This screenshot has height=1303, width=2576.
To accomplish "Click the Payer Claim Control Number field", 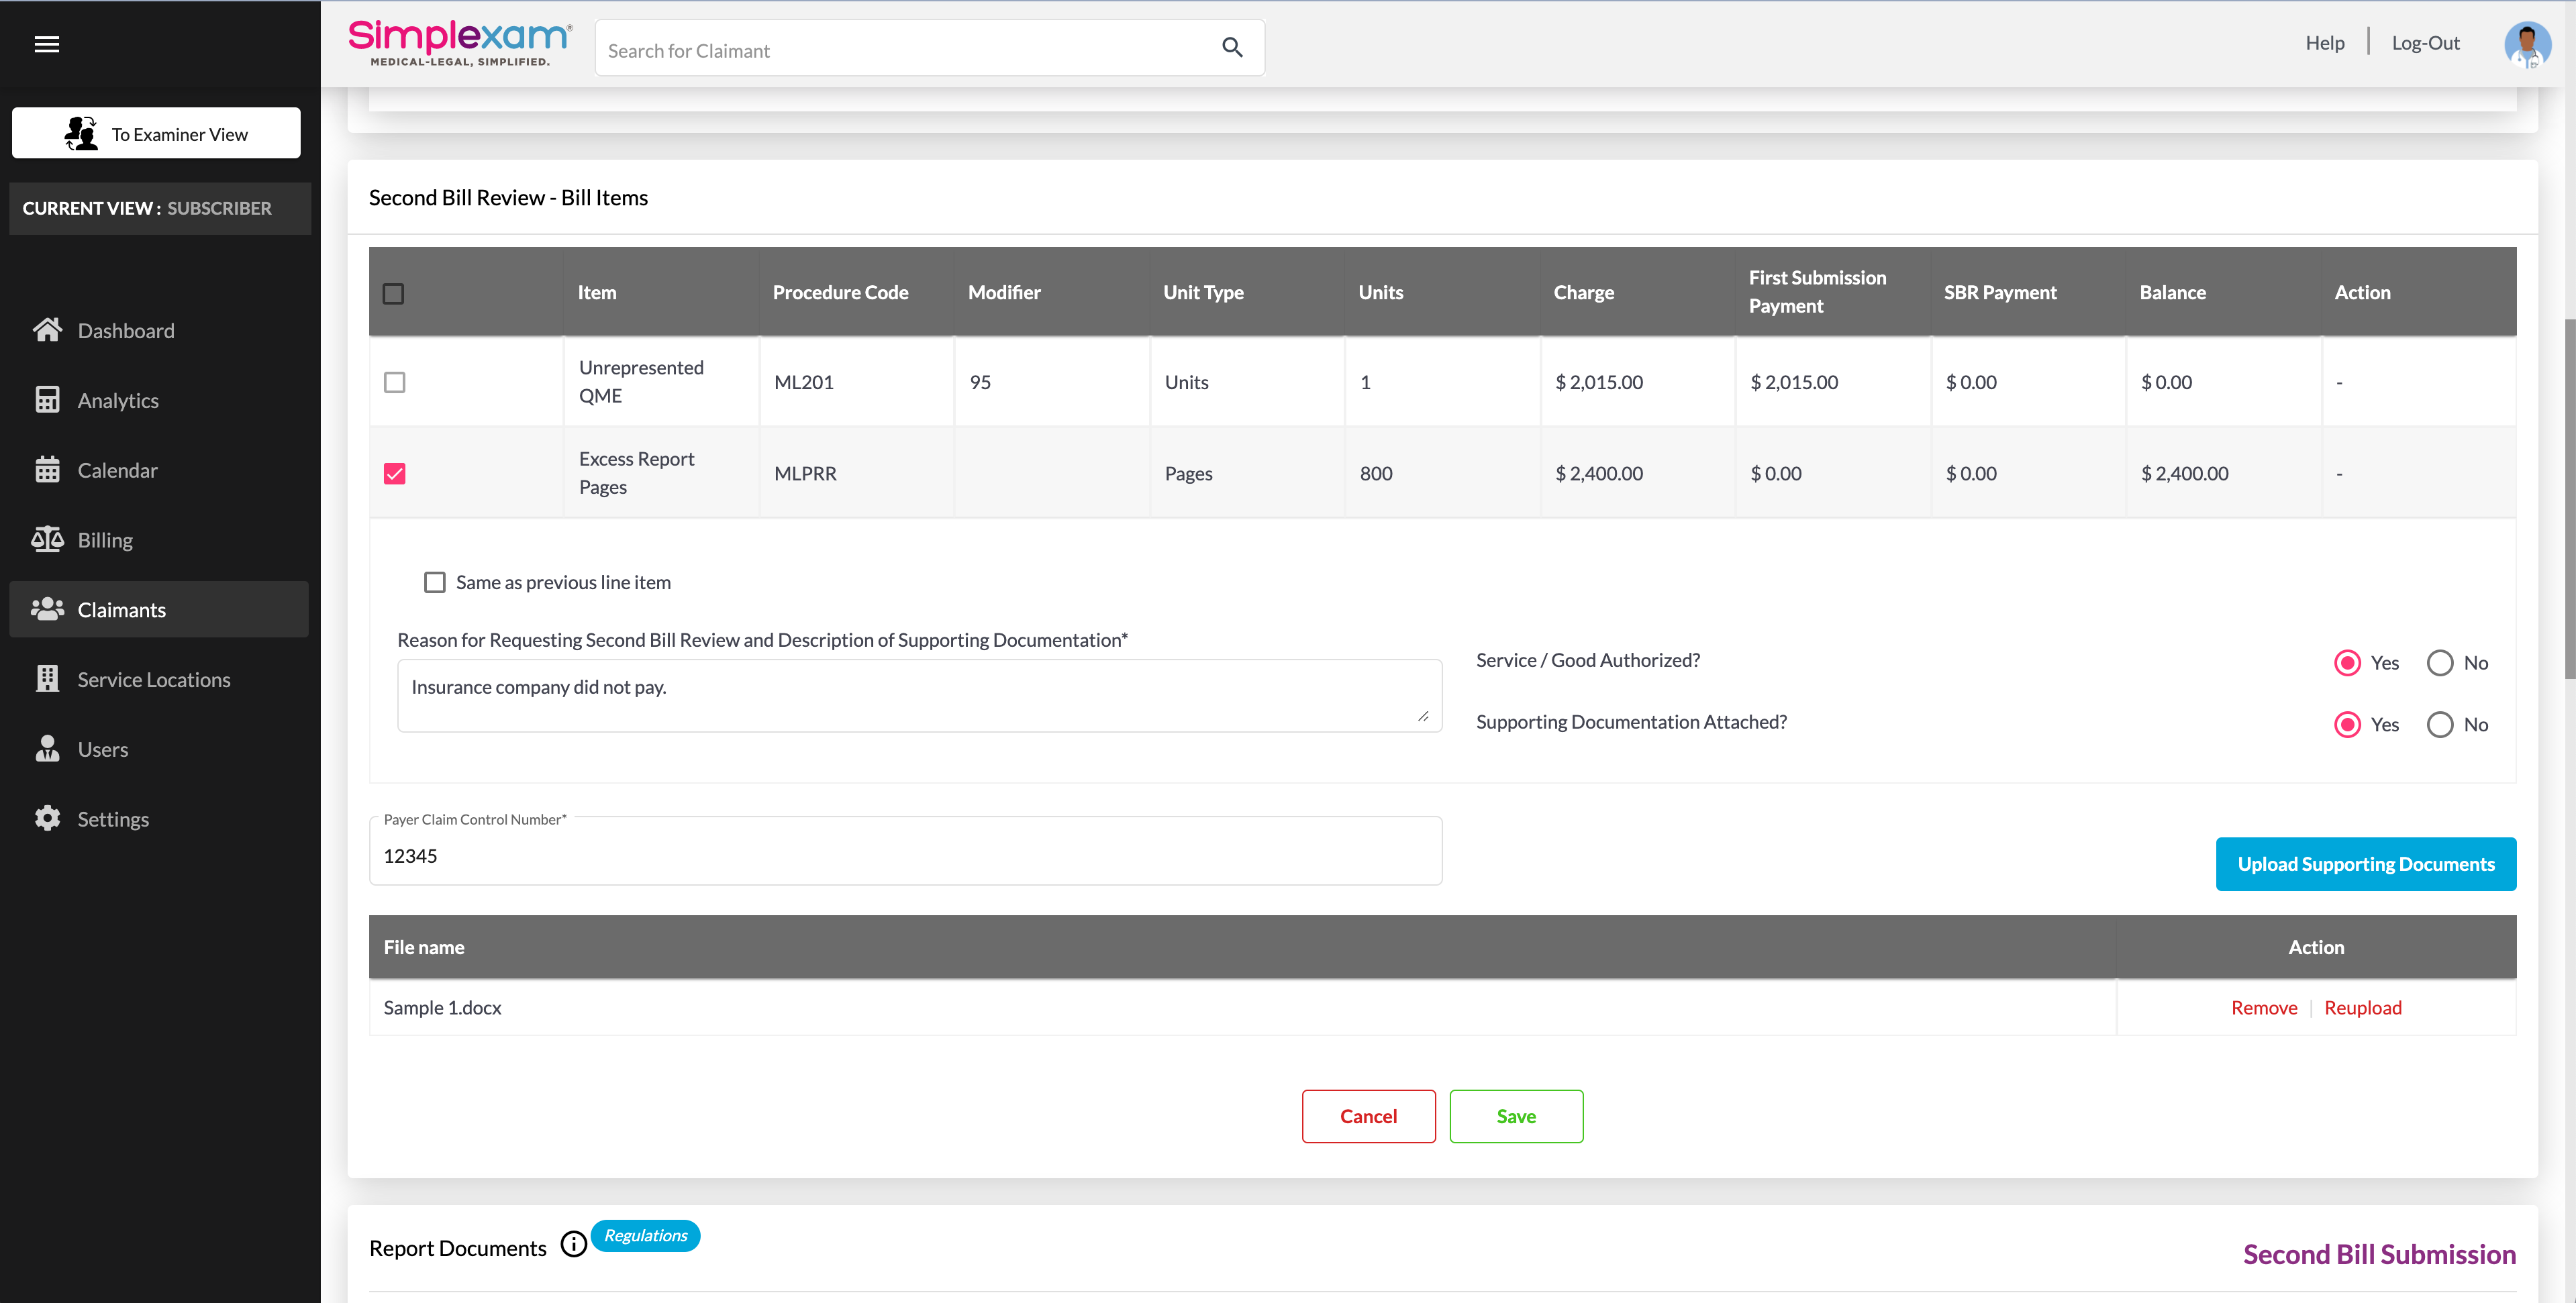I will [905, 856].
